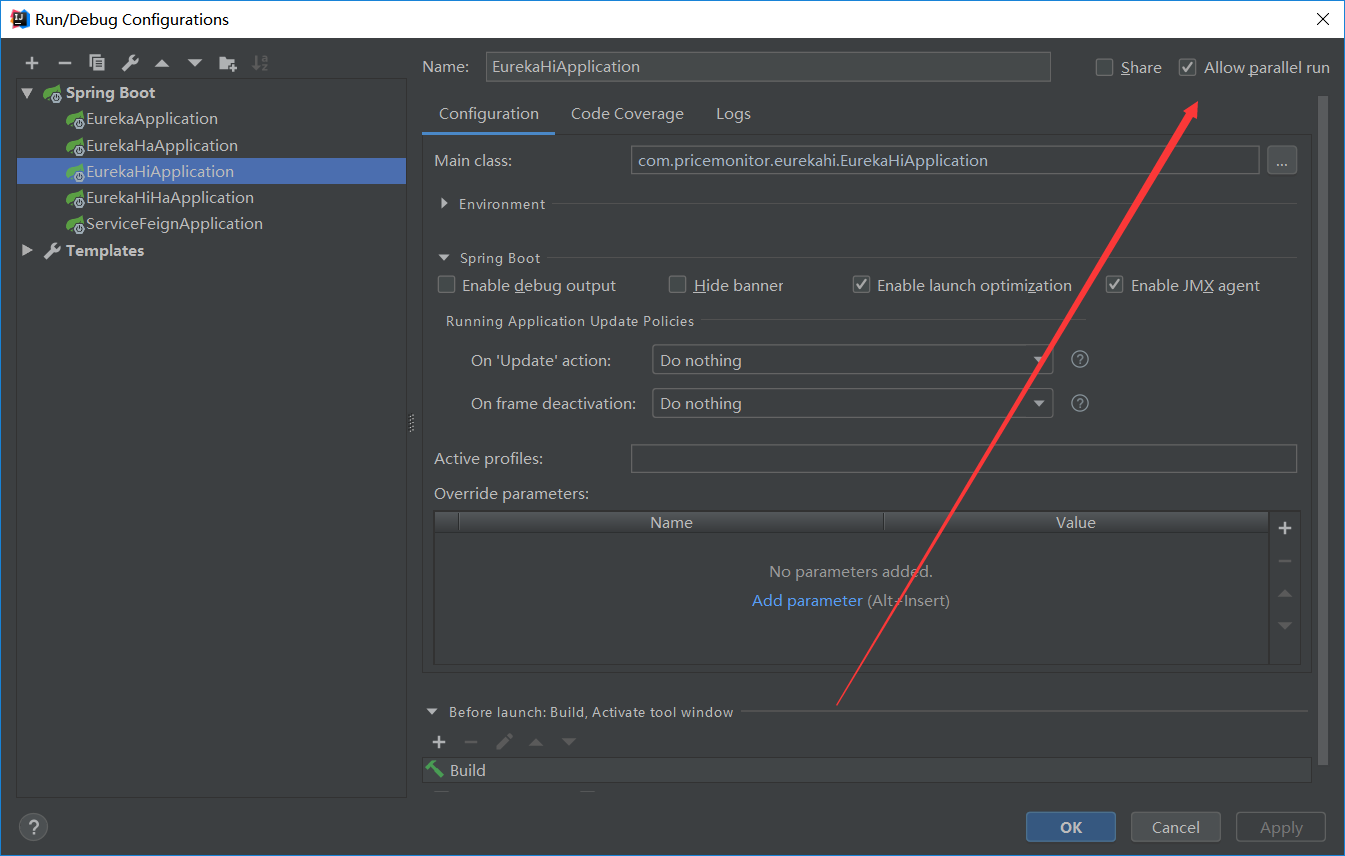Select EurekaApplication configuration
The width and height of the screenshot is (1345, 856).
(x=152, y=118)
